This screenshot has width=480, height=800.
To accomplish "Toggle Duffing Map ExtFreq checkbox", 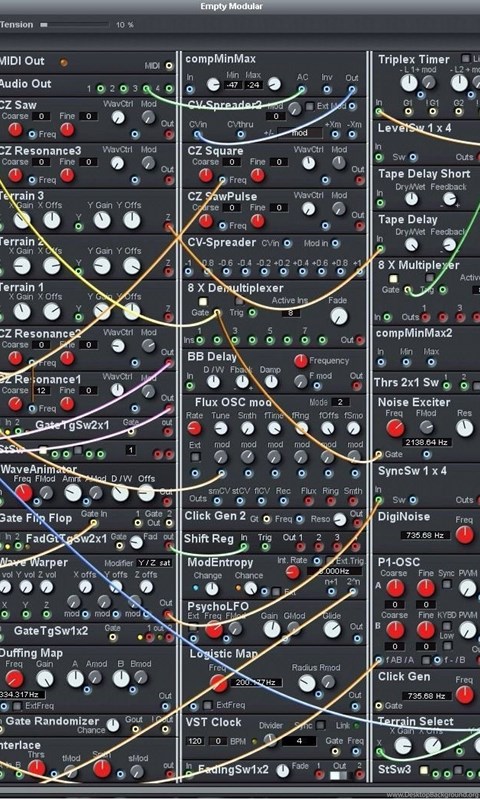I will (x=17, y=706).
